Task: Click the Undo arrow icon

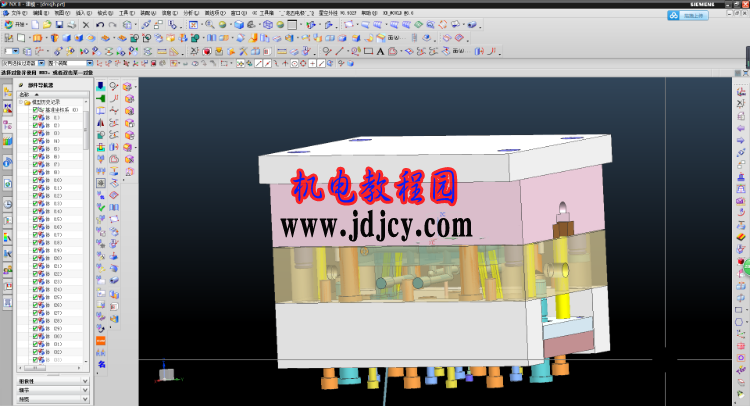Action: tap(100, 24)
